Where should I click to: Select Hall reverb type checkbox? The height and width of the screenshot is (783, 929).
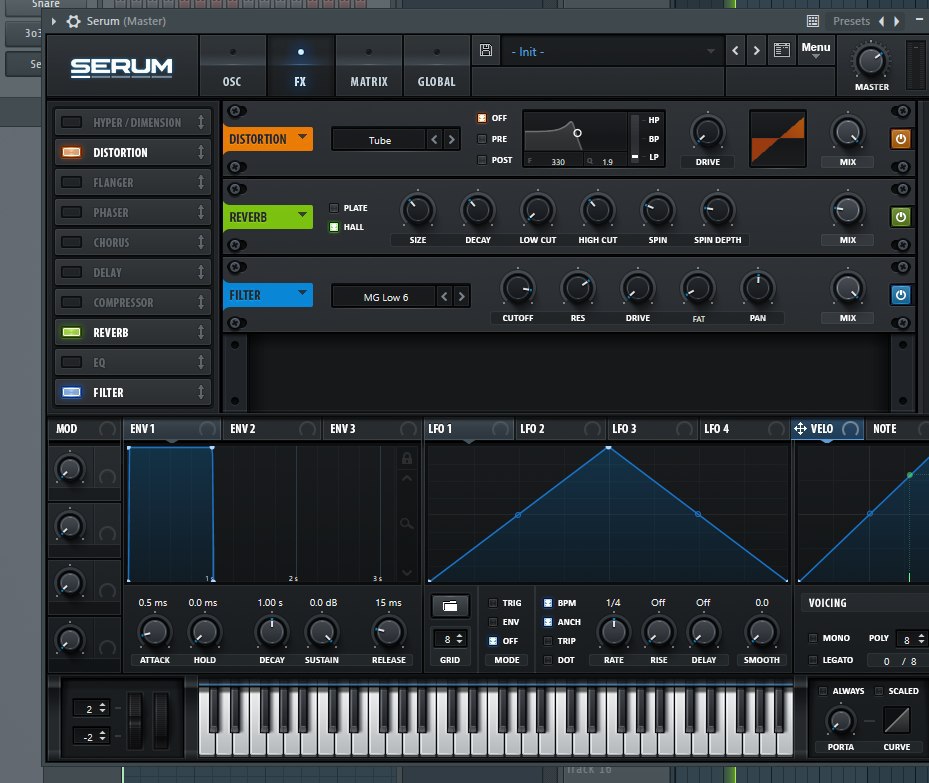click(x=334, y=227)
